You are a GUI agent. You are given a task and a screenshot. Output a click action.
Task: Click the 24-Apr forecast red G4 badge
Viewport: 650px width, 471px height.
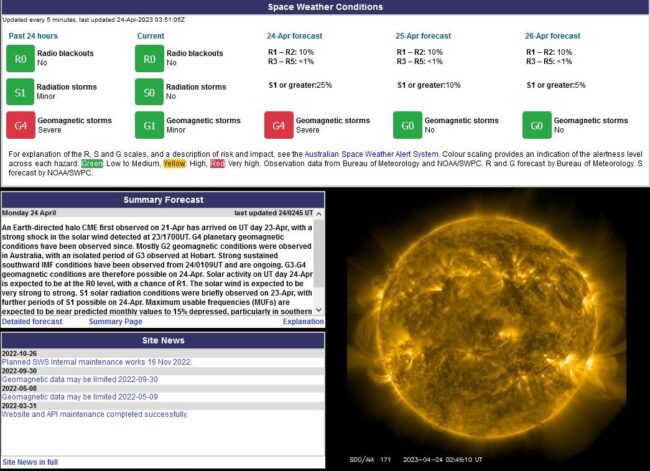click(x=279, y=125)
